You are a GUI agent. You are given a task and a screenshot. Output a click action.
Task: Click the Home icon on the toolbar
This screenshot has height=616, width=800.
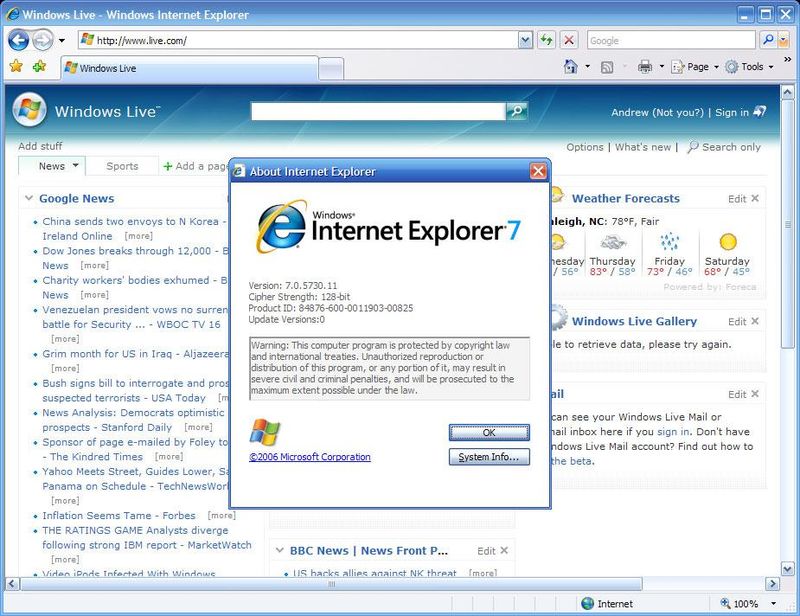click(x=571, y=66)
